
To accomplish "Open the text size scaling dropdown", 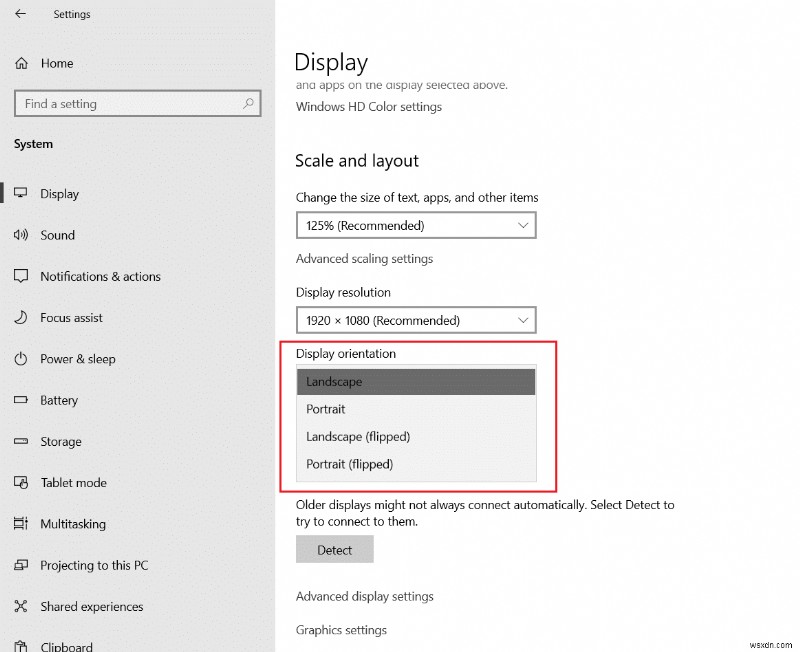I will pos(416,225).
